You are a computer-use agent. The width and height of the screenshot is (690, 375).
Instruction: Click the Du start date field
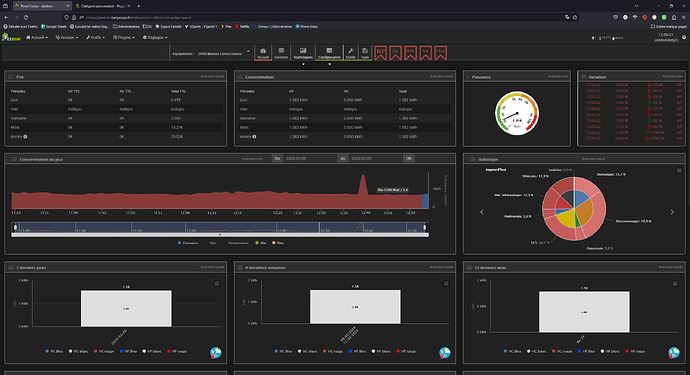(309, 158)
